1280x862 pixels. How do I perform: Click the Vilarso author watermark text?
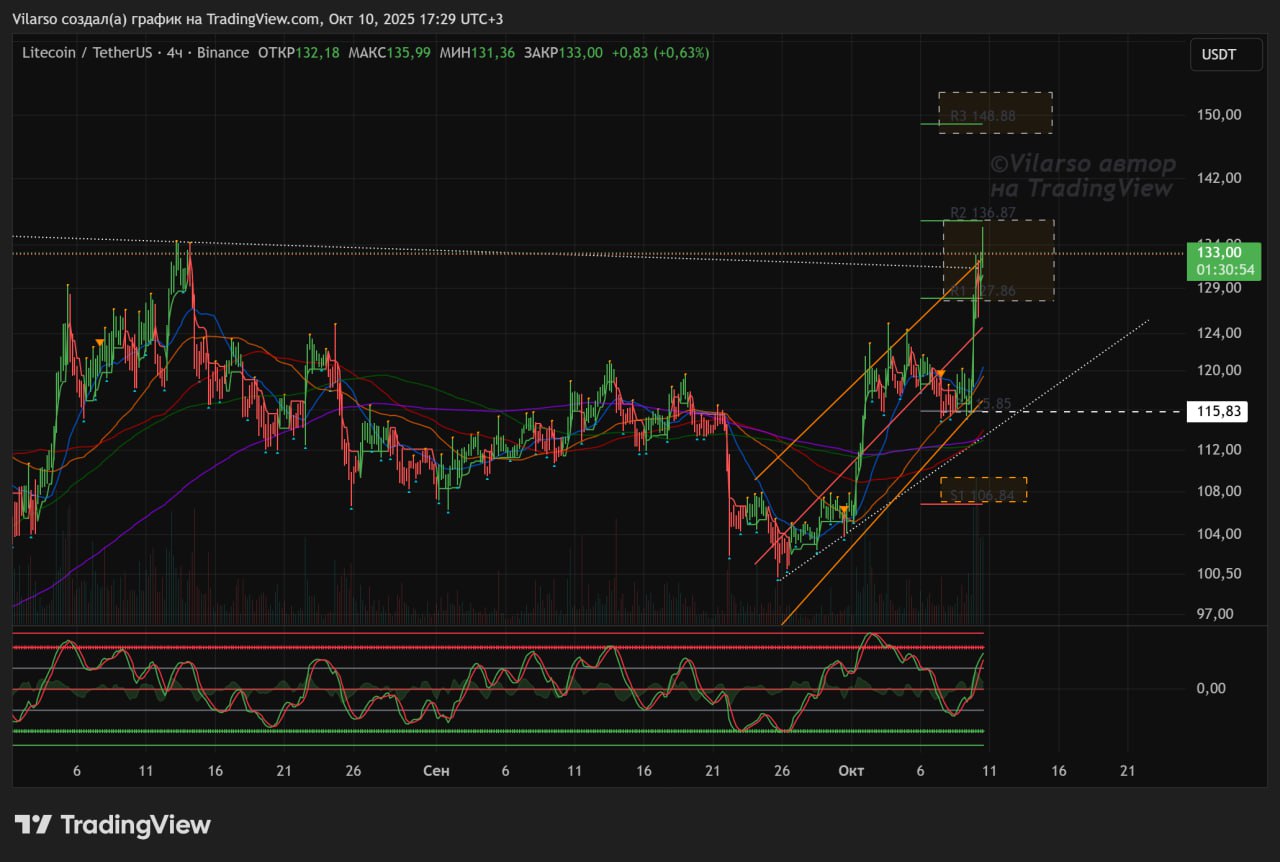click(1082, 175)
